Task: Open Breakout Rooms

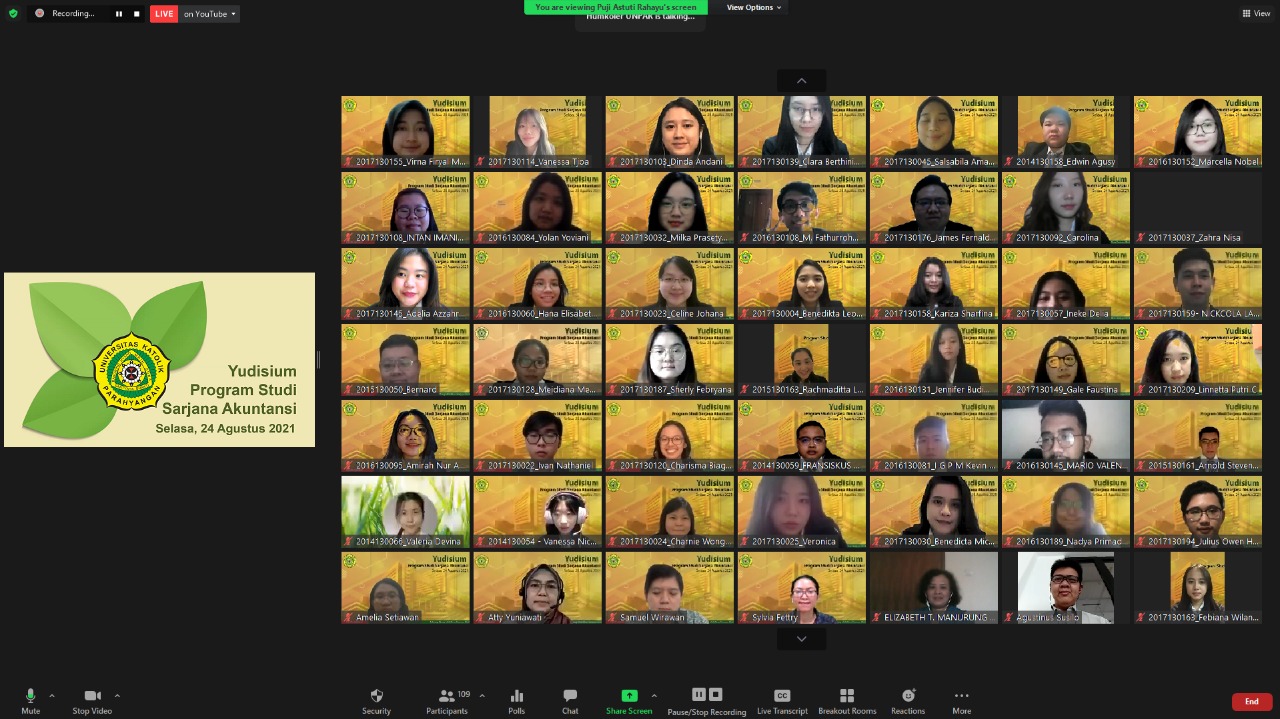Action: tap(846, 700)
